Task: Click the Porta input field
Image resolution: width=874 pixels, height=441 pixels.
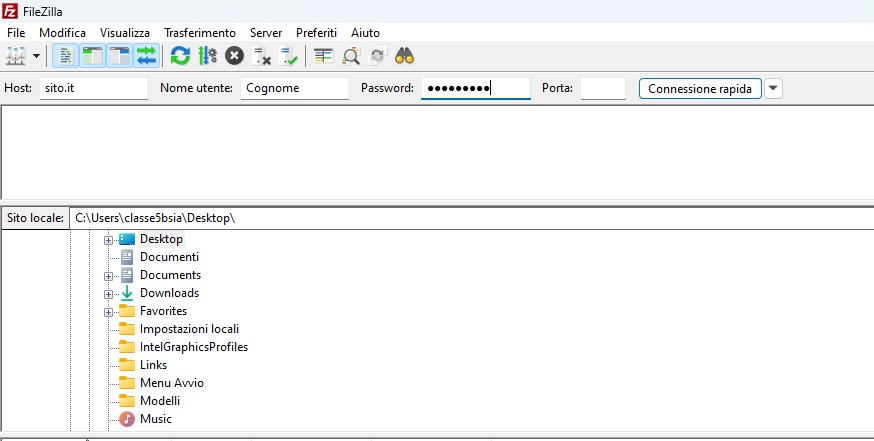Action: tap(603, 88)
